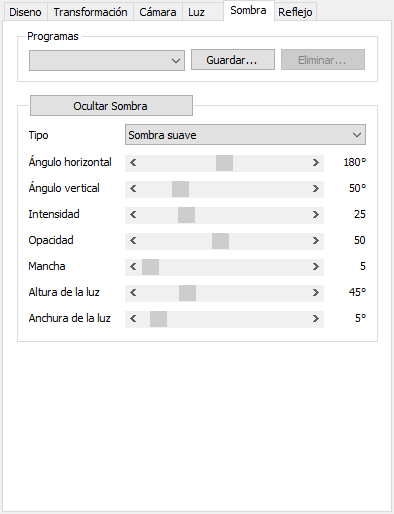Click the Intensidad slider thumb
The height and width of the screenshot is (514, 394).
pos(186,215)
